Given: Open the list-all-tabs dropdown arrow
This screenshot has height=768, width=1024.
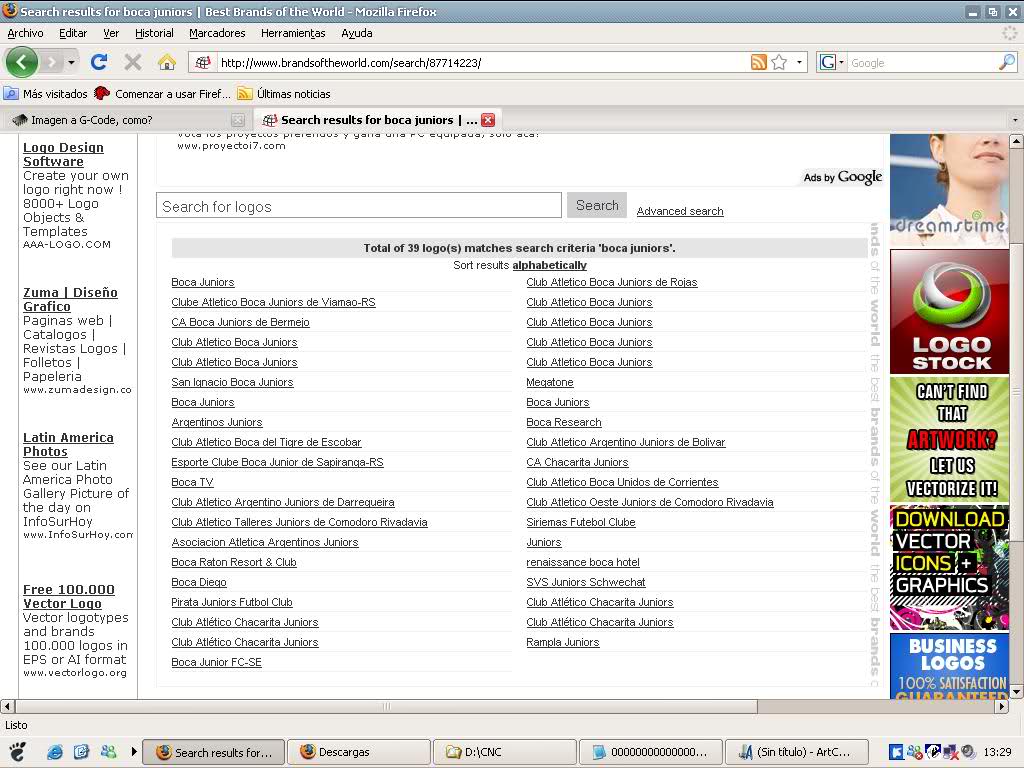Looking at the screenshot, I should click(x=1015, y=120).
